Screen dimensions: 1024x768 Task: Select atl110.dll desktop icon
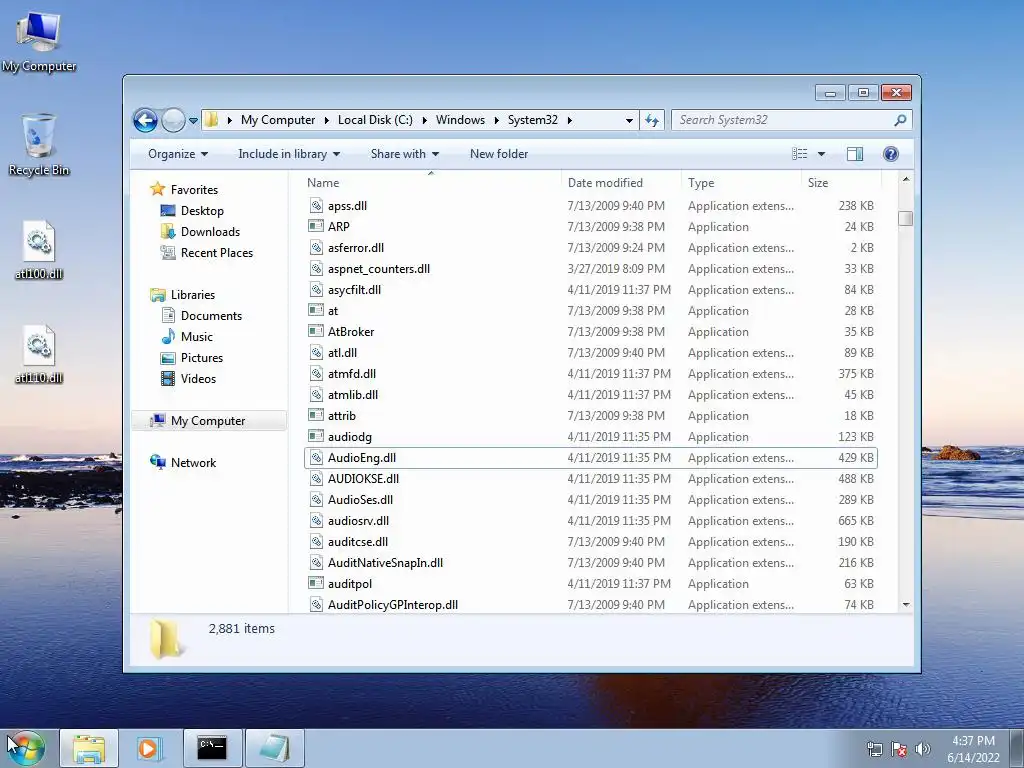pyautogui.click(x=39, y=355)
